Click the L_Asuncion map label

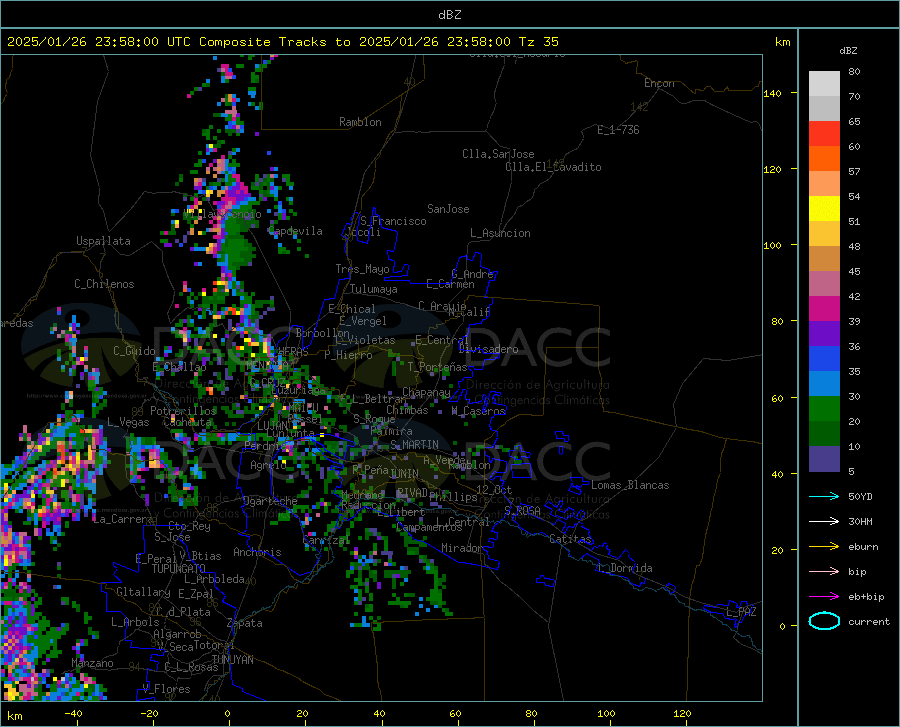point(500,233)
